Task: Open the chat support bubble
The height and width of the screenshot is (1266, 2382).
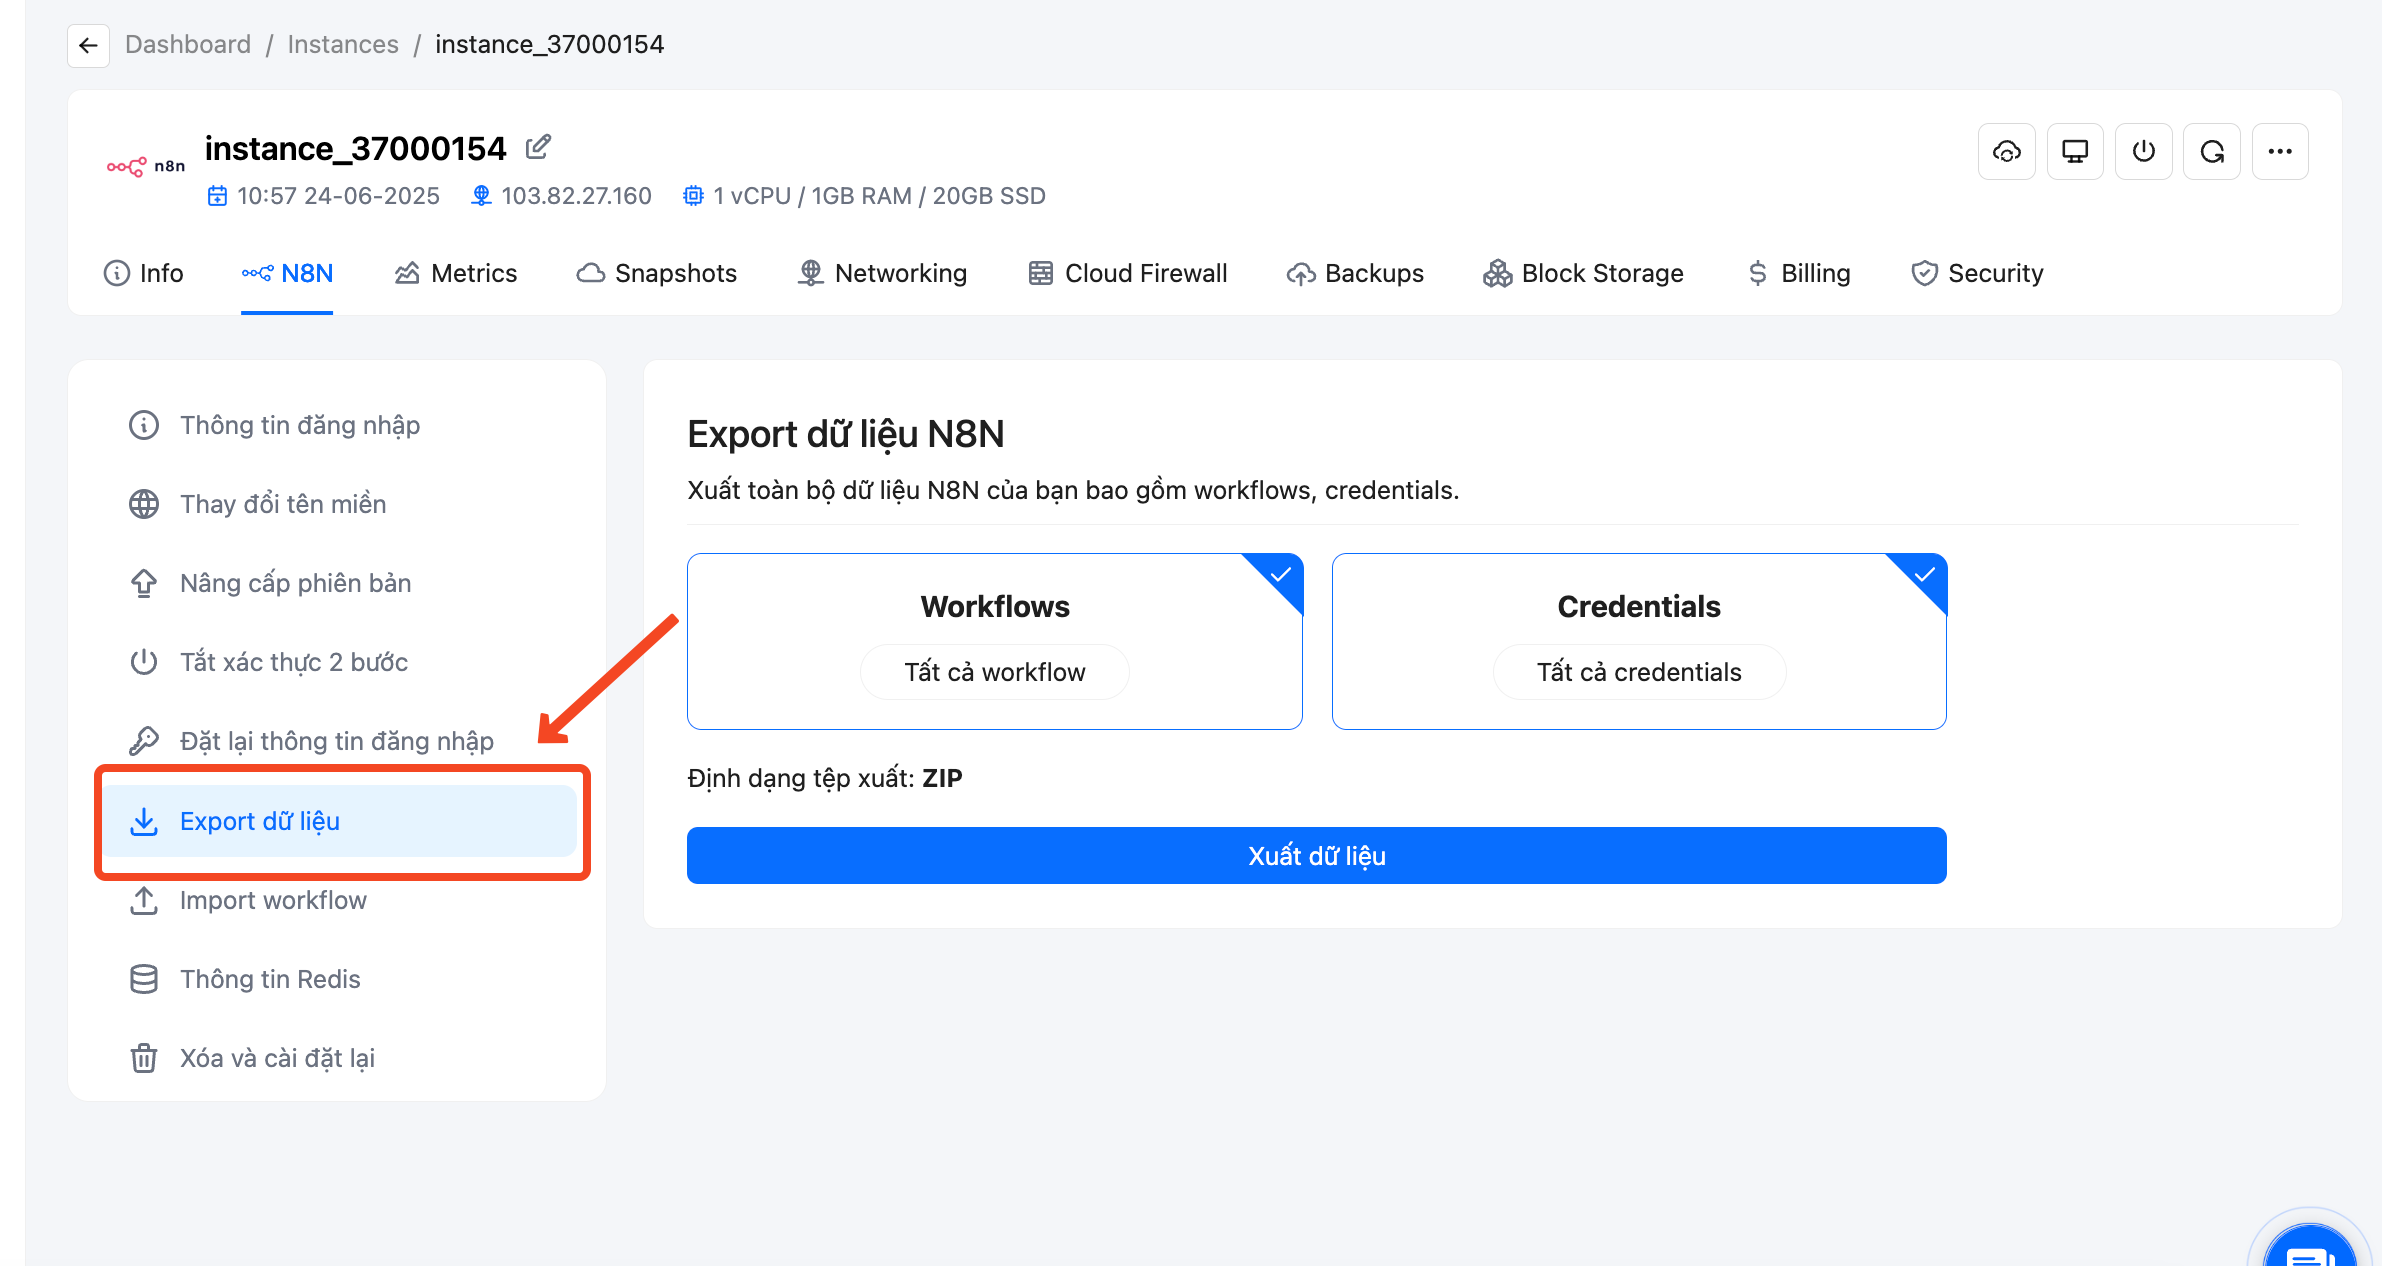Action: 2310,1248
